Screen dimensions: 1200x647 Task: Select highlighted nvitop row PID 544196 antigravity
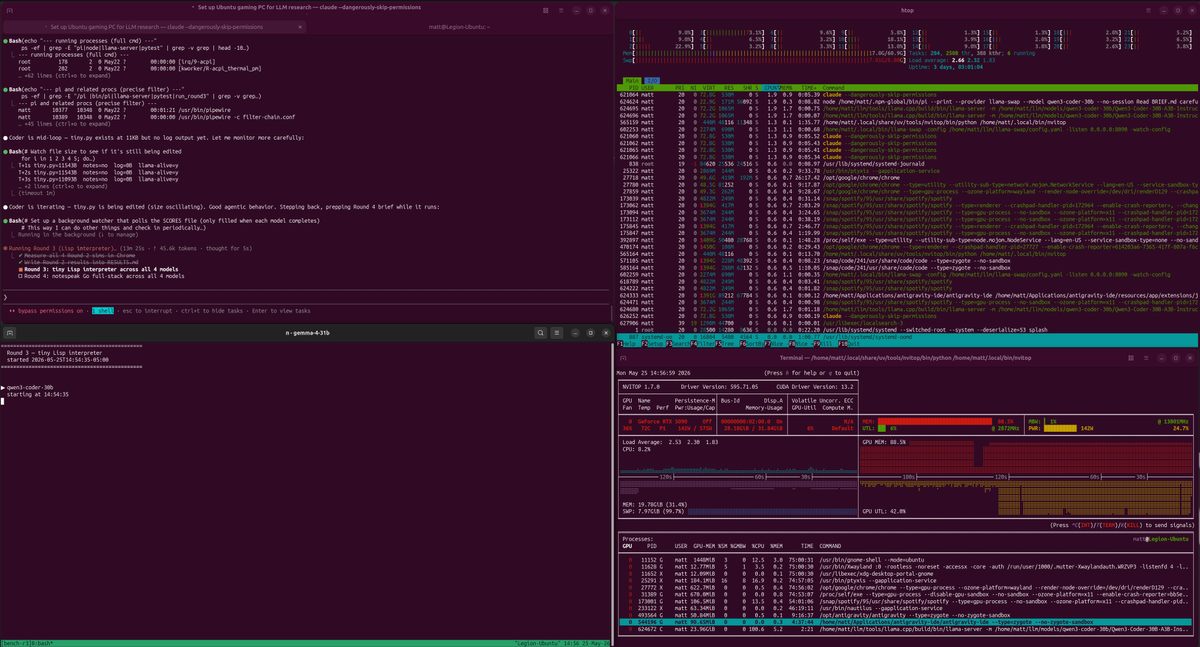tap(908, 623)
